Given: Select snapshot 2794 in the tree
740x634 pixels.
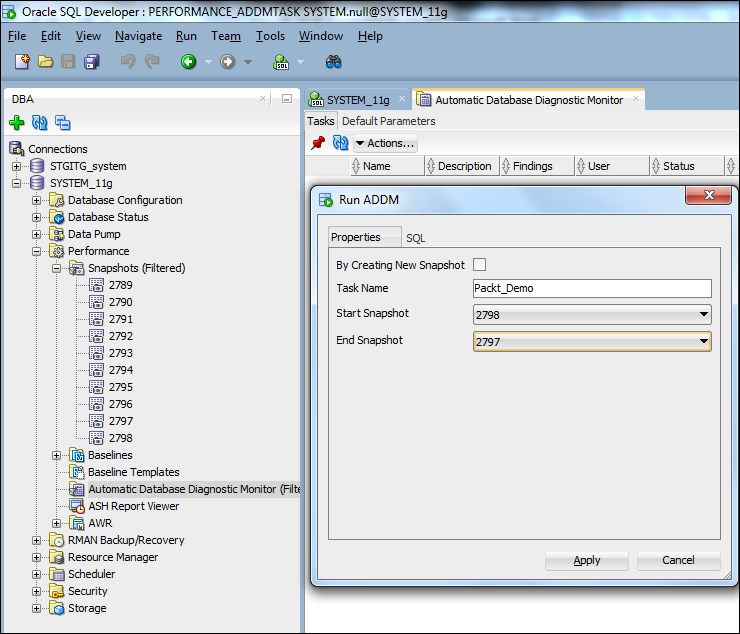Looking at the screenshot, I should (x=121, y=370).
